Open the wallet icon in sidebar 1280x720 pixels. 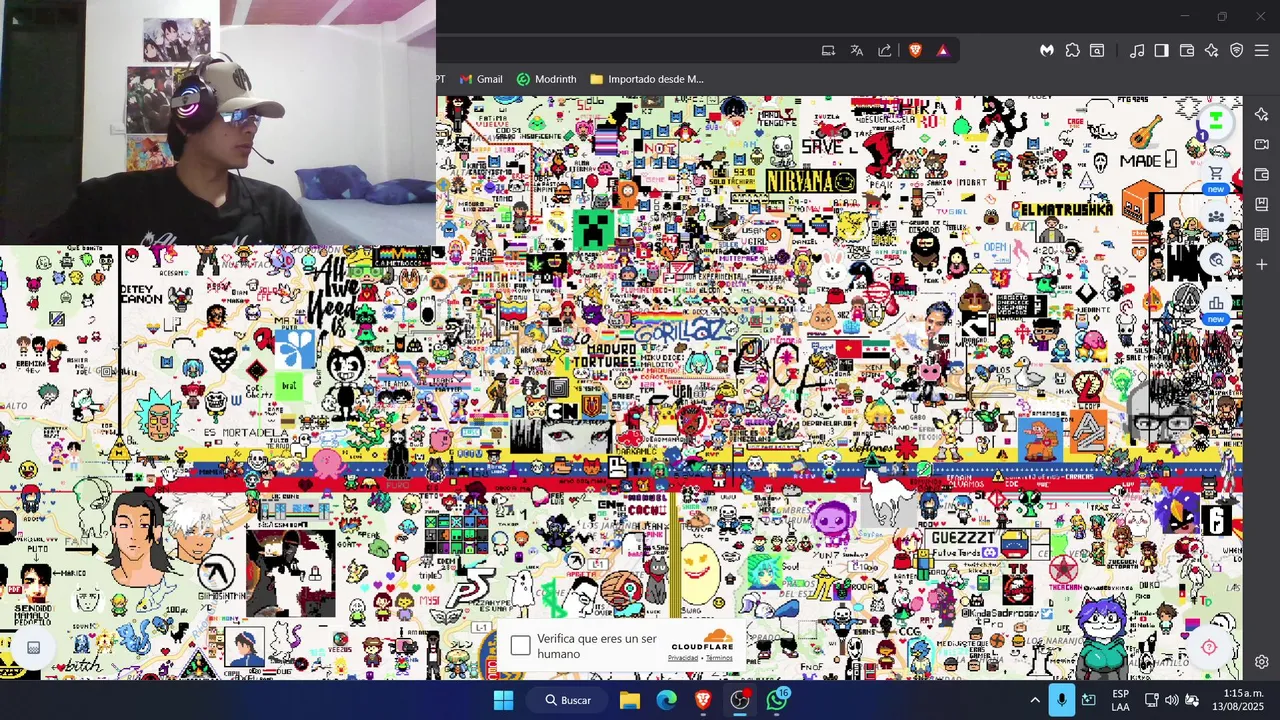(x=1262, y=175)
